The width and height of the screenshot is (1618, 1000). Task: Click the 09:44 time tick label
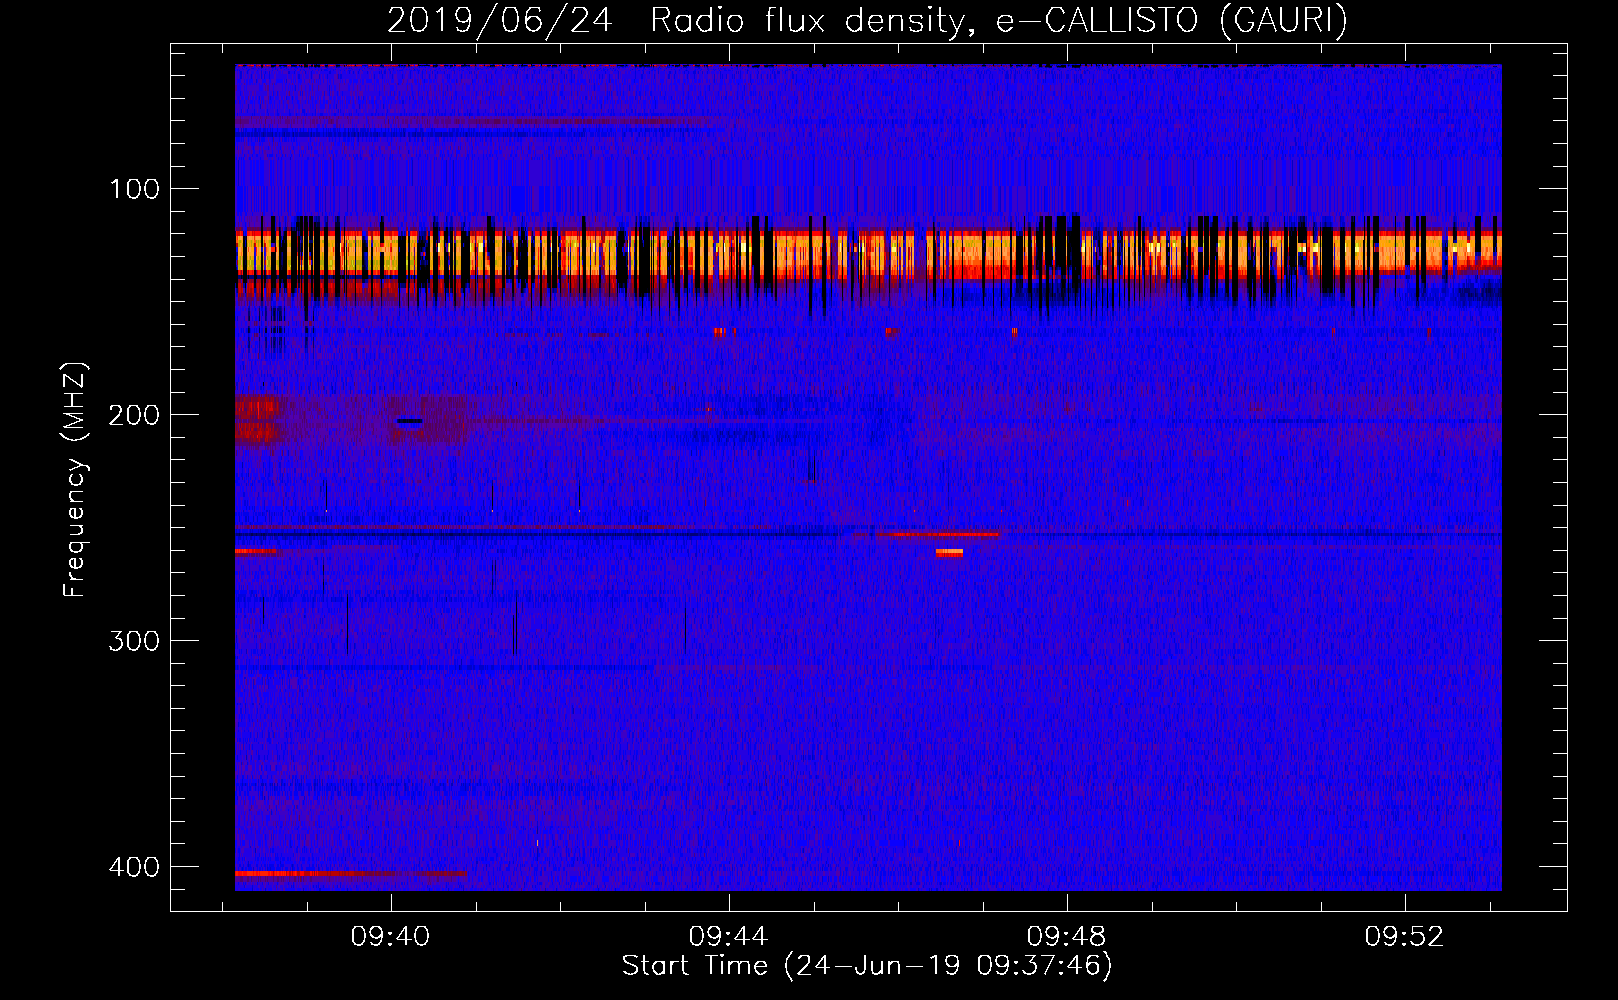point(729,936)
